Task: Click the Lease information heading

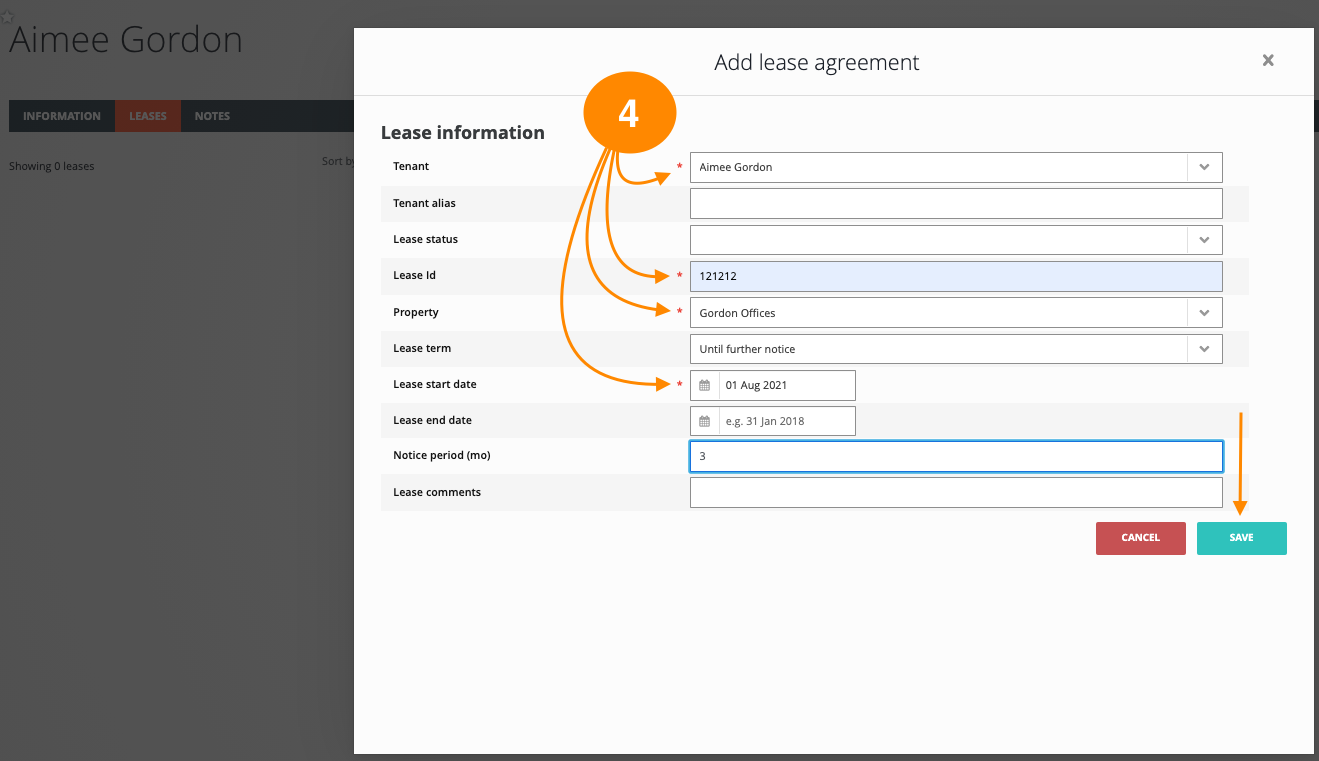Action: click(x=463, y=132)
